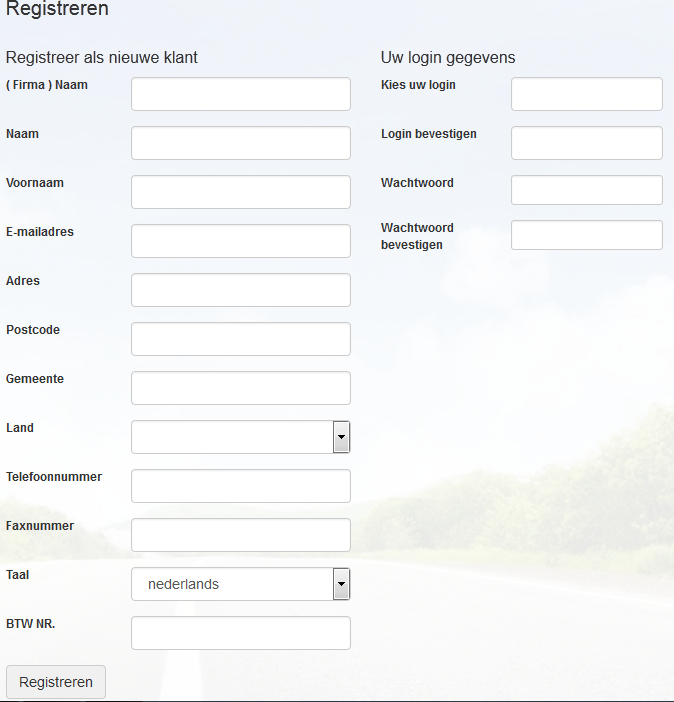Select the Wachtwoord password field
This screenshot has height=702, width=674.
click(x=587, y=190)
